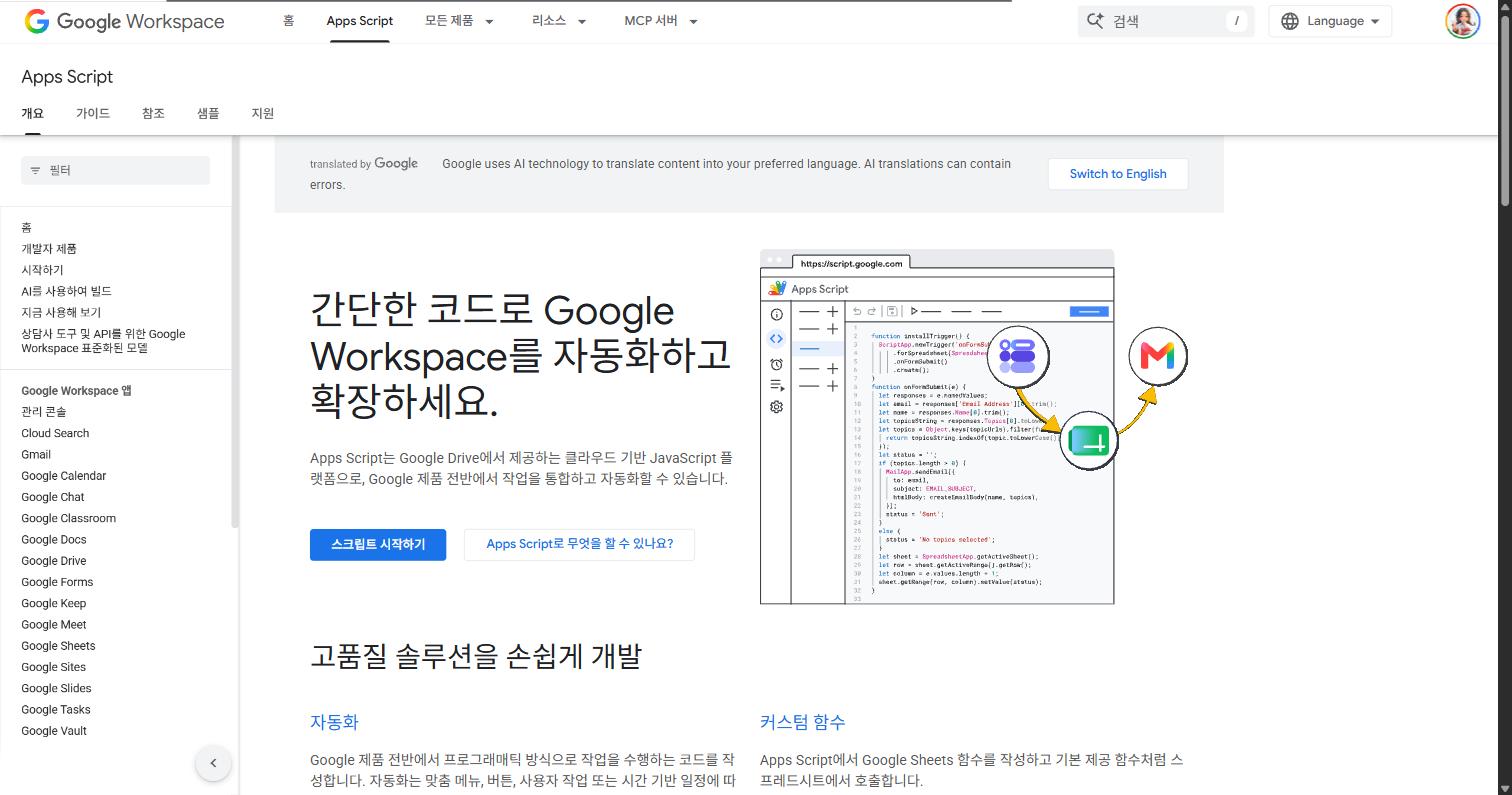The width and height of the screenshot is (1512, 795).
Task: Click the Apps Script logo in illustration
Action: [778, 288]
